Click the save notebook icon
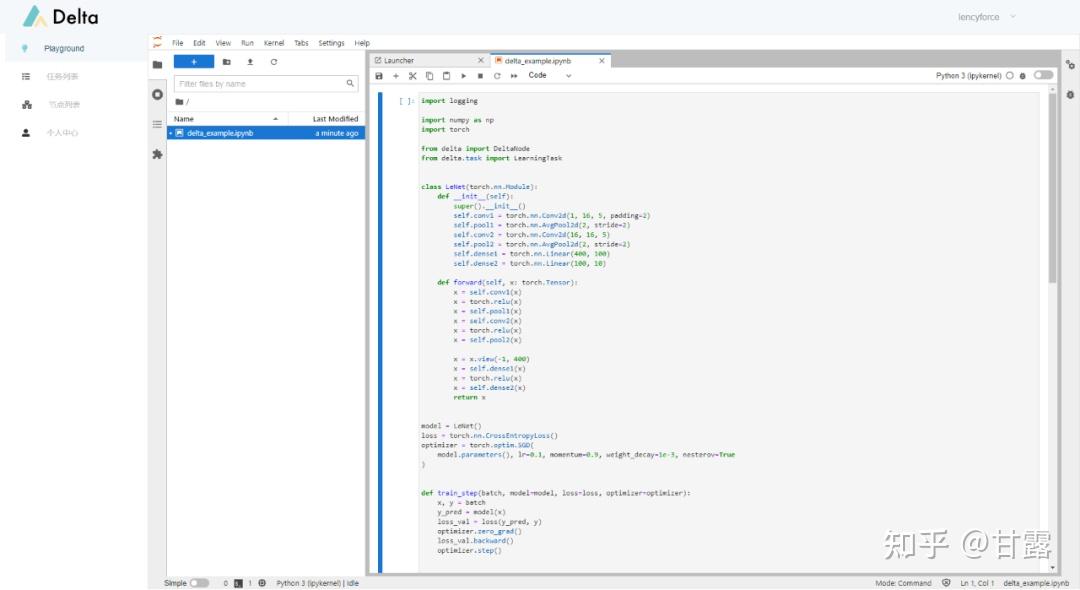 click(379, 76)
